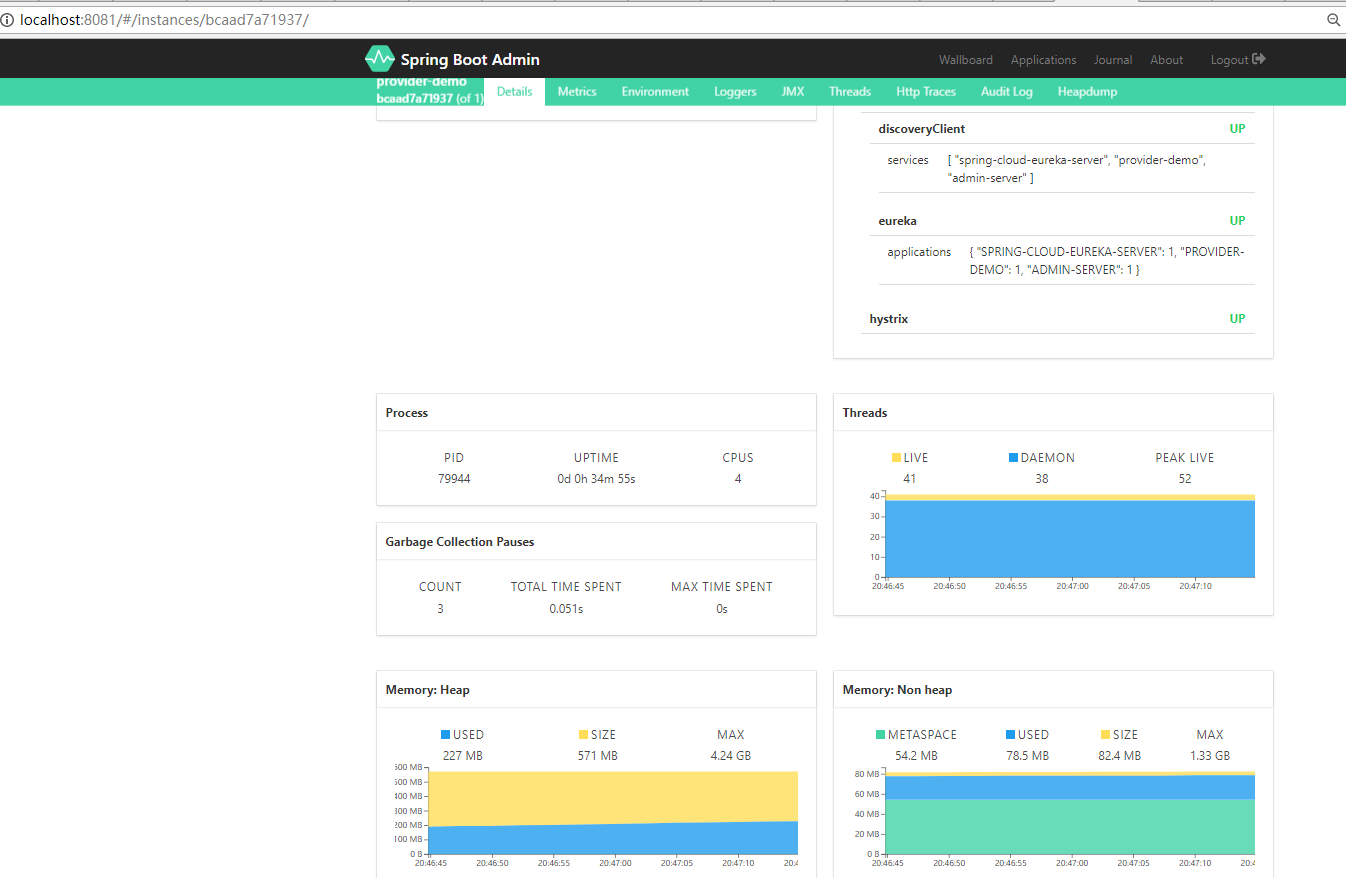The height and width of the screenshot is (878, 1346).
Task: Select the JMX tab
Action: 793,91
